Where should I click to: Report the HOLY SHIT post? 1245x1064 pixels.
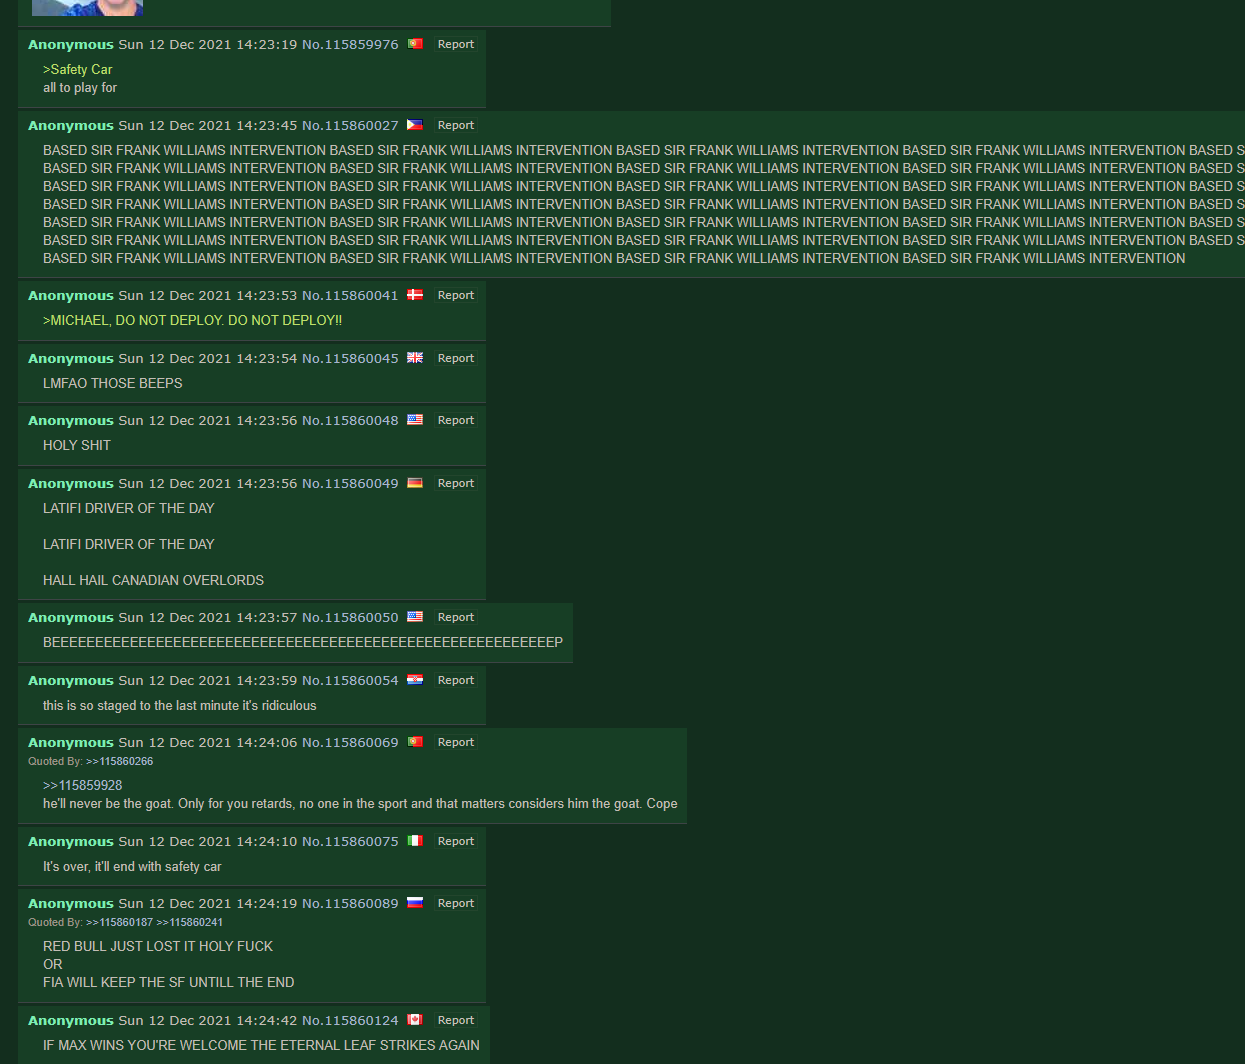point(456,420)
